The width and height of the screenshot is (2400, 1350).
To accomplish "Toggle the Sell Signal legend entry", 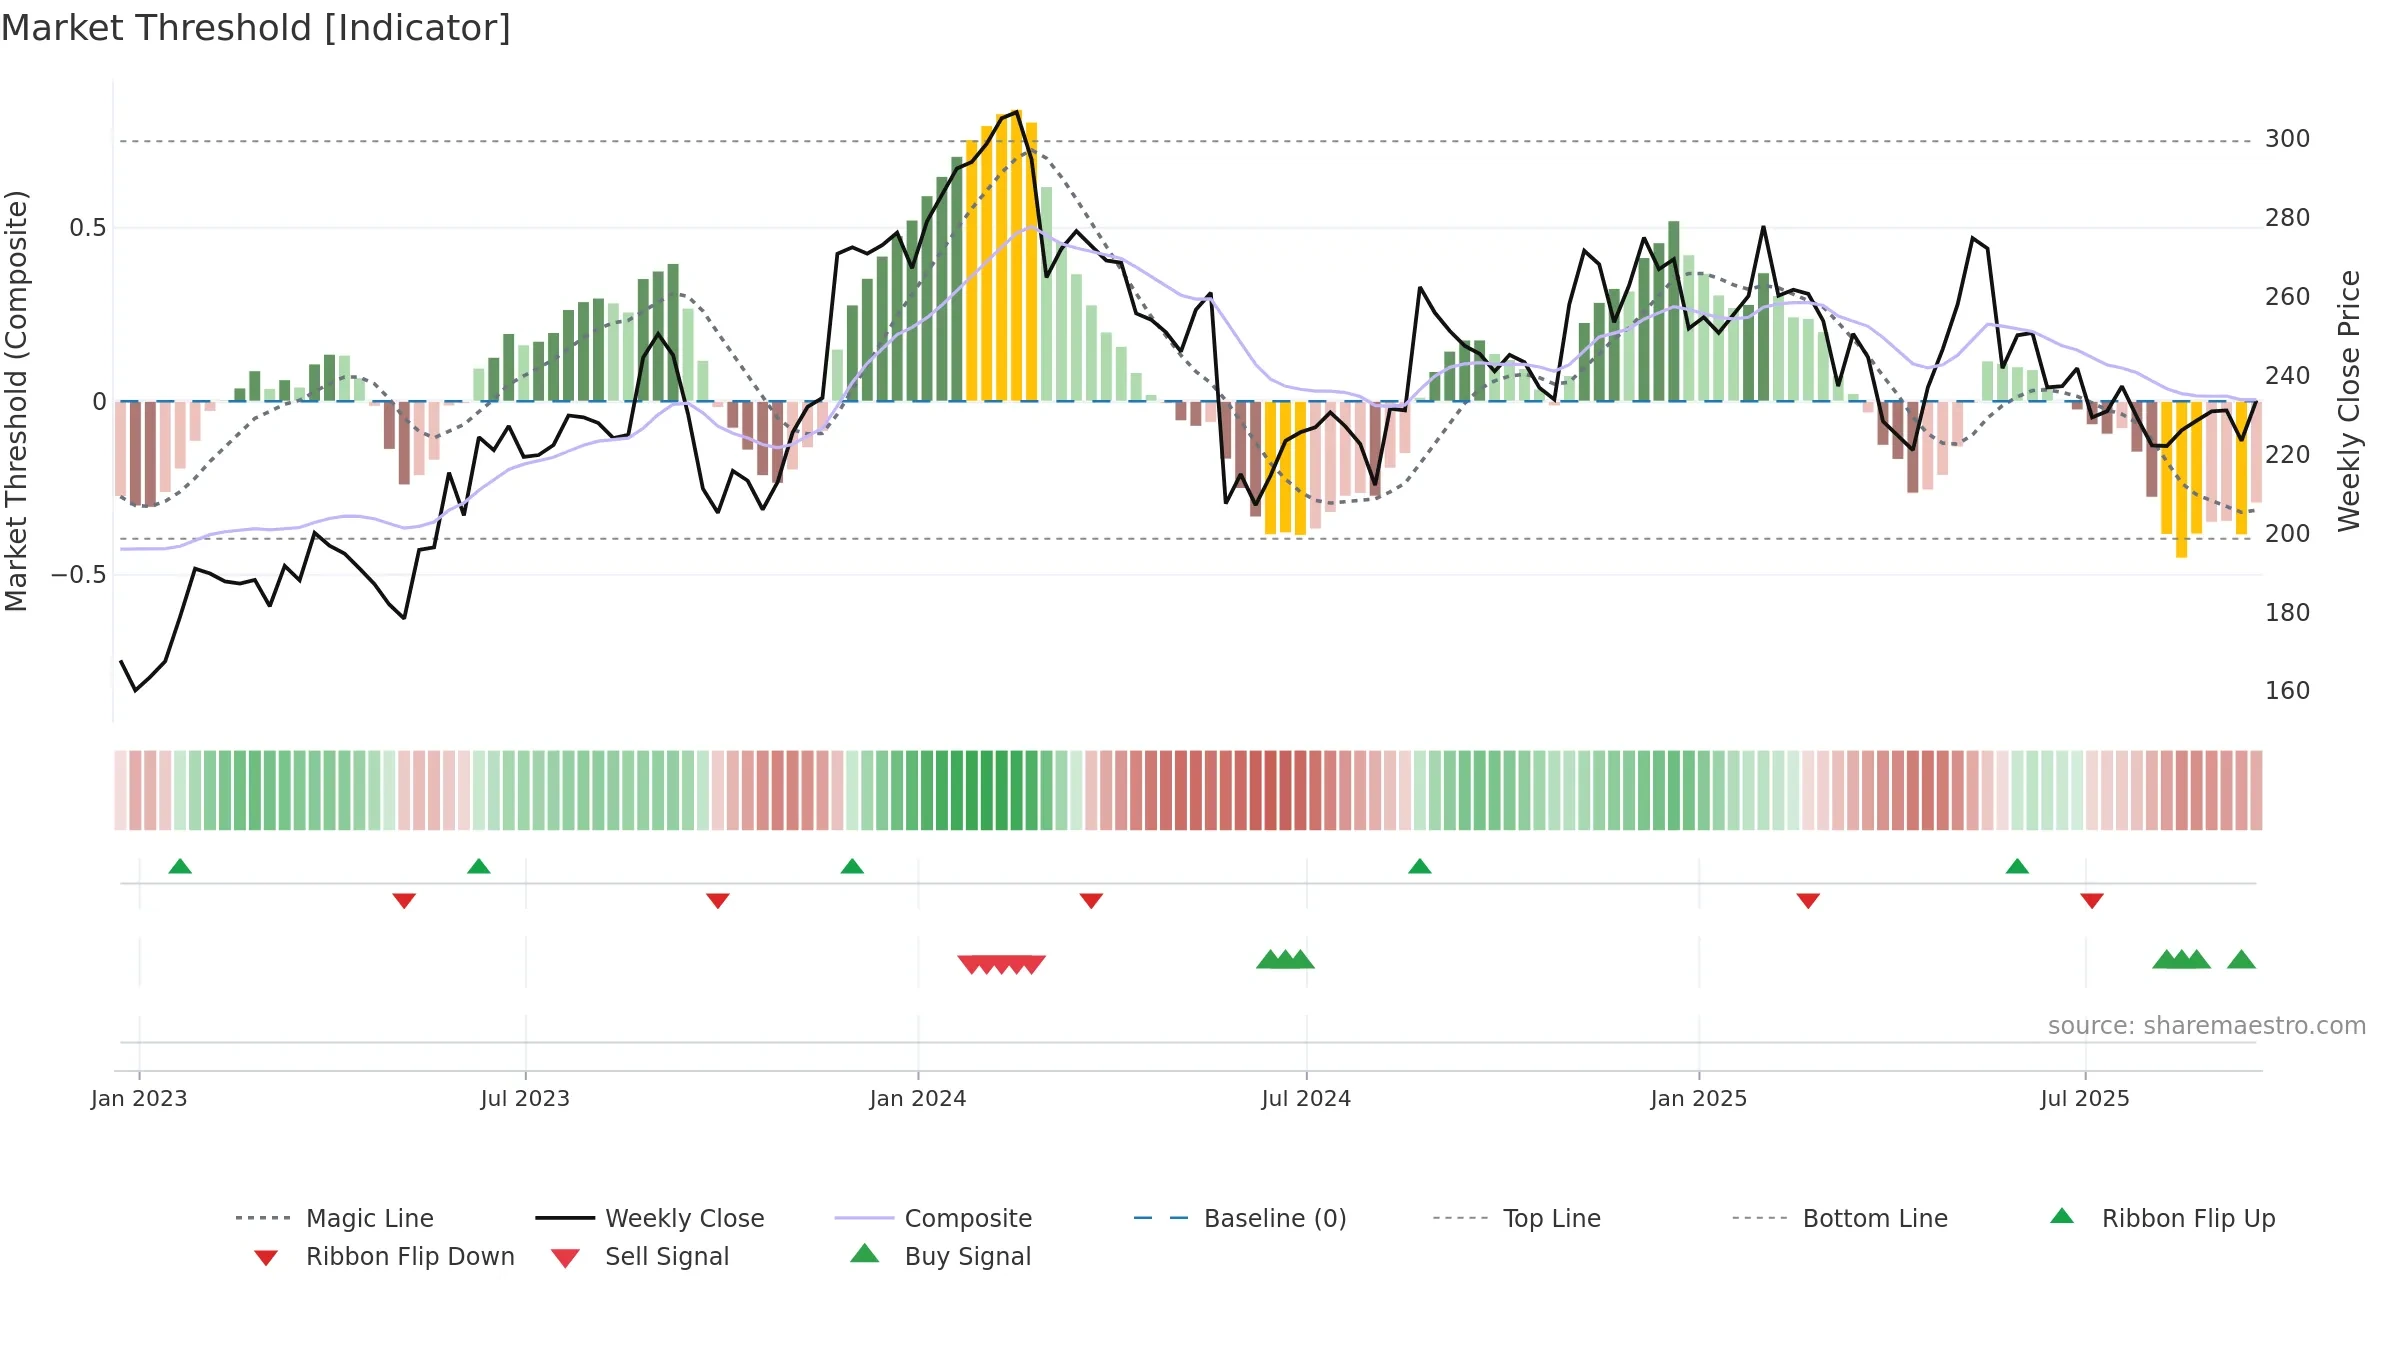I will [x=639, y=1256].
